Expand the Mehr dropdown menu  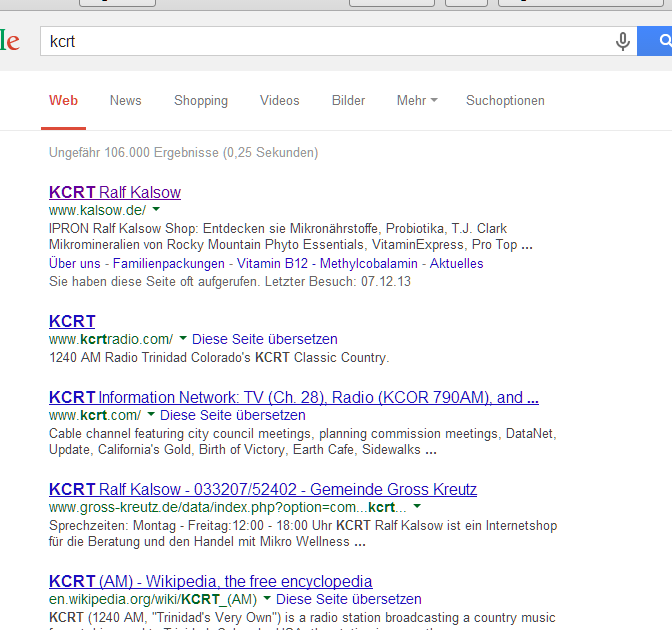(x=417, y=100)
